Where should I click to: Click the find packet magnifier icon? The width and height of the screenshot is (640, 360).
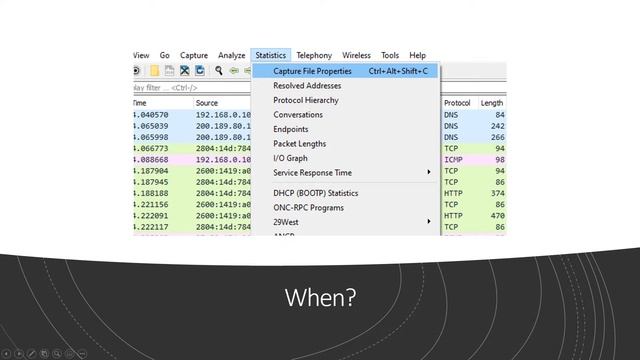pos(219,71)
